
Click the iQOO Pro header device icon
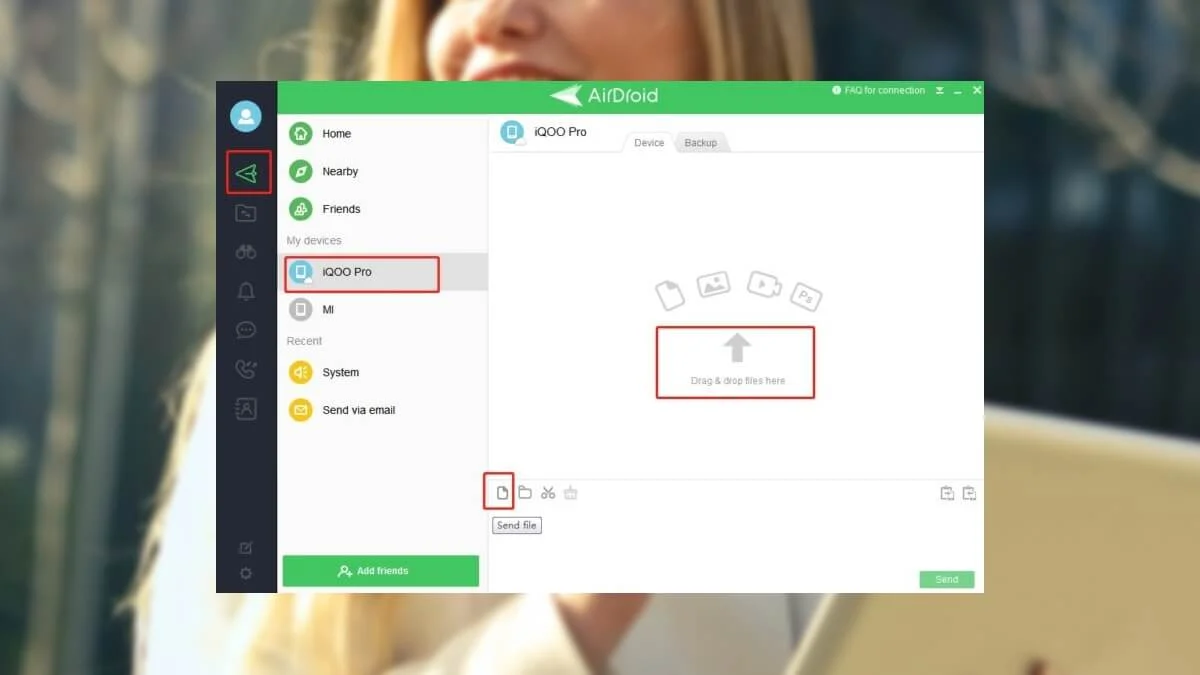512,132
